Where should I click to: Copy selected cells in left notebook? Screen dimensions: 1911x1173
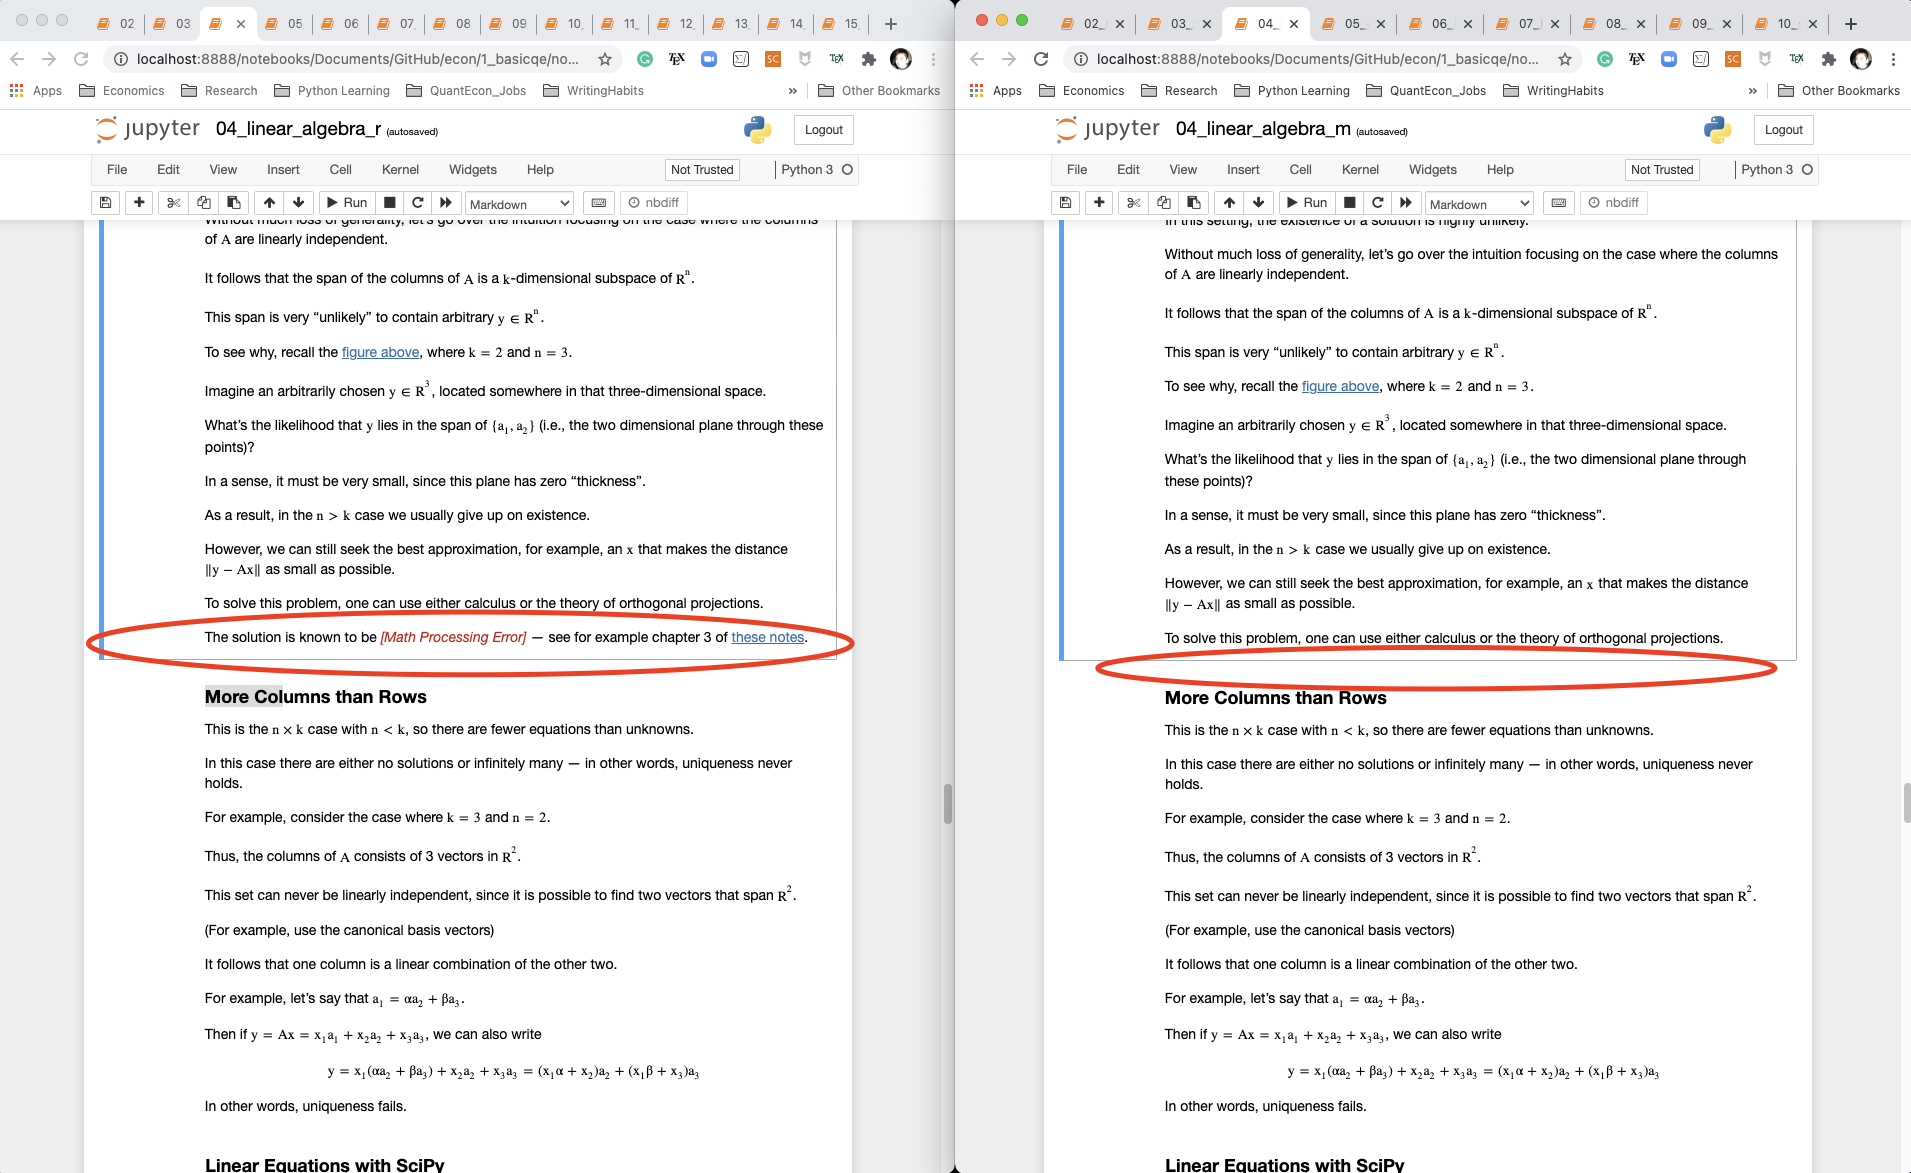203,203
